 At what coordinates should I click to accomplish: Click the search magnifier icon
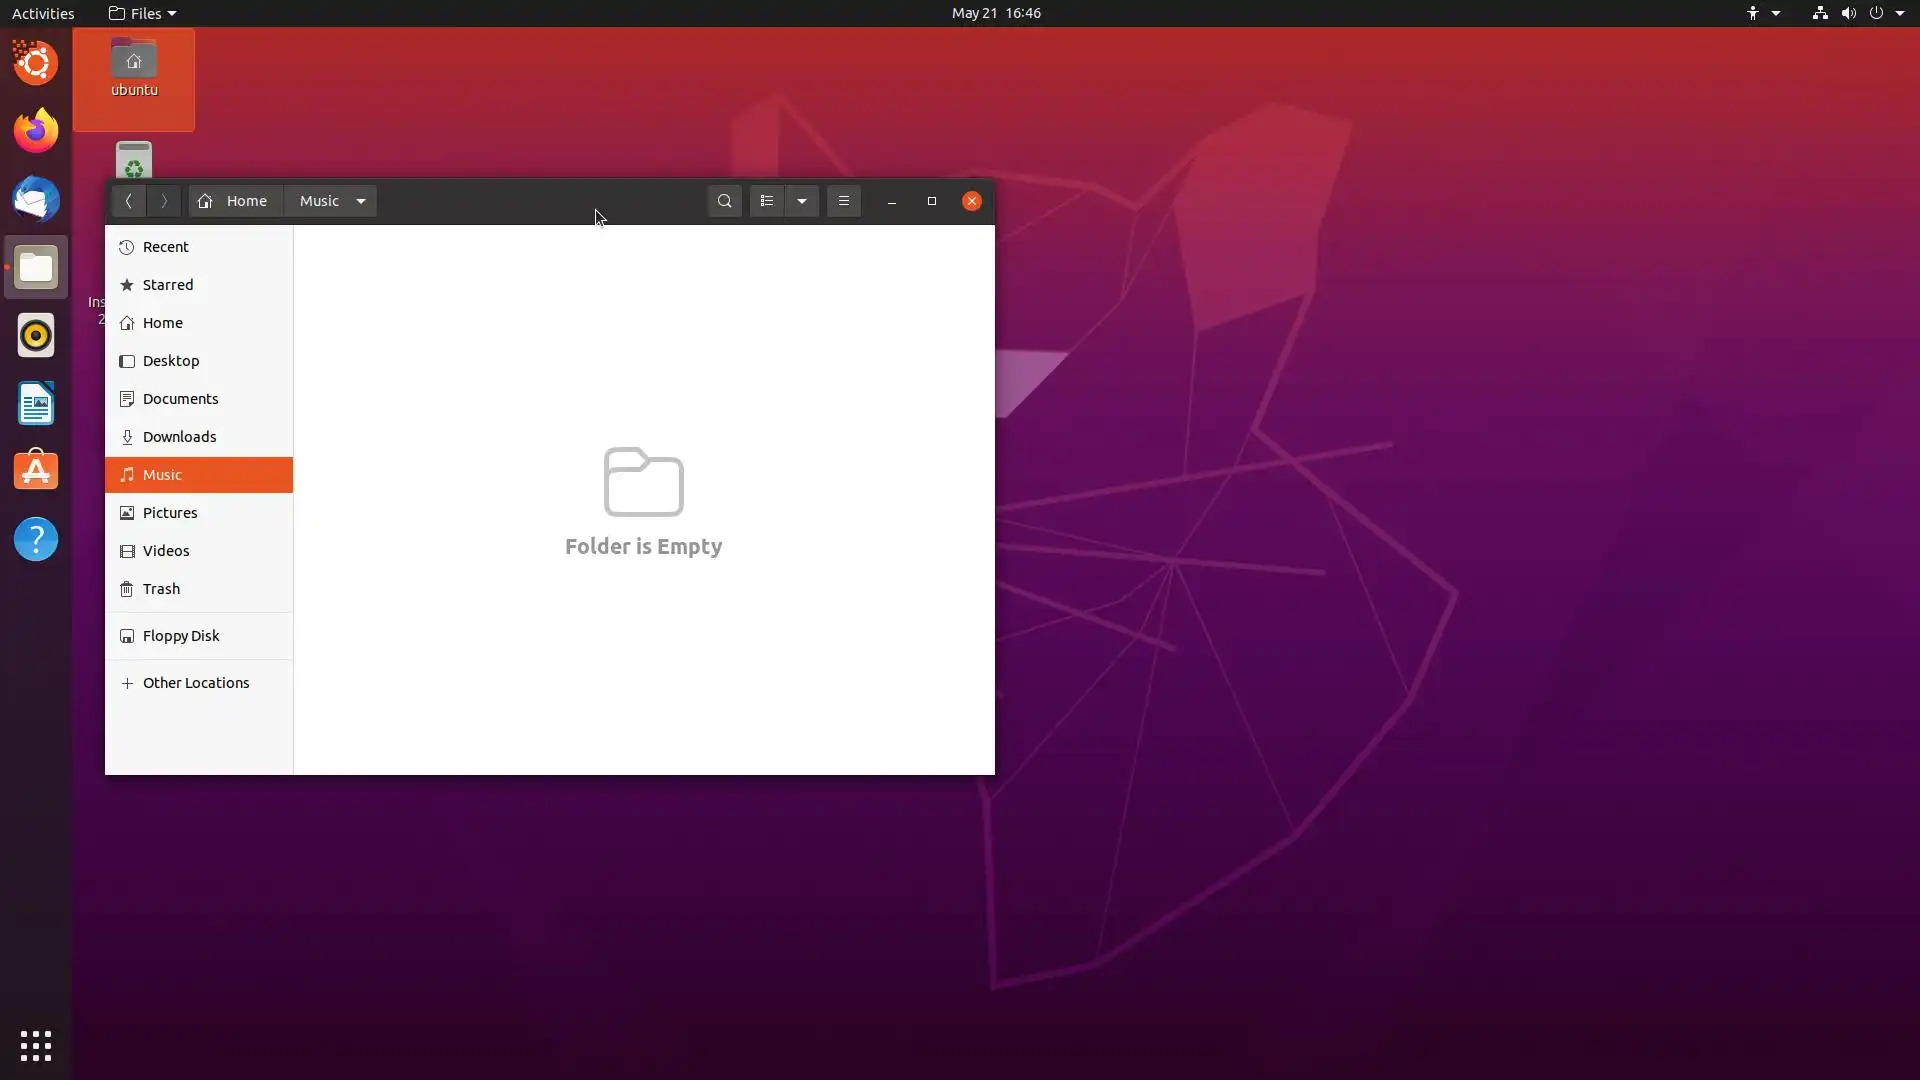point(724,201)
